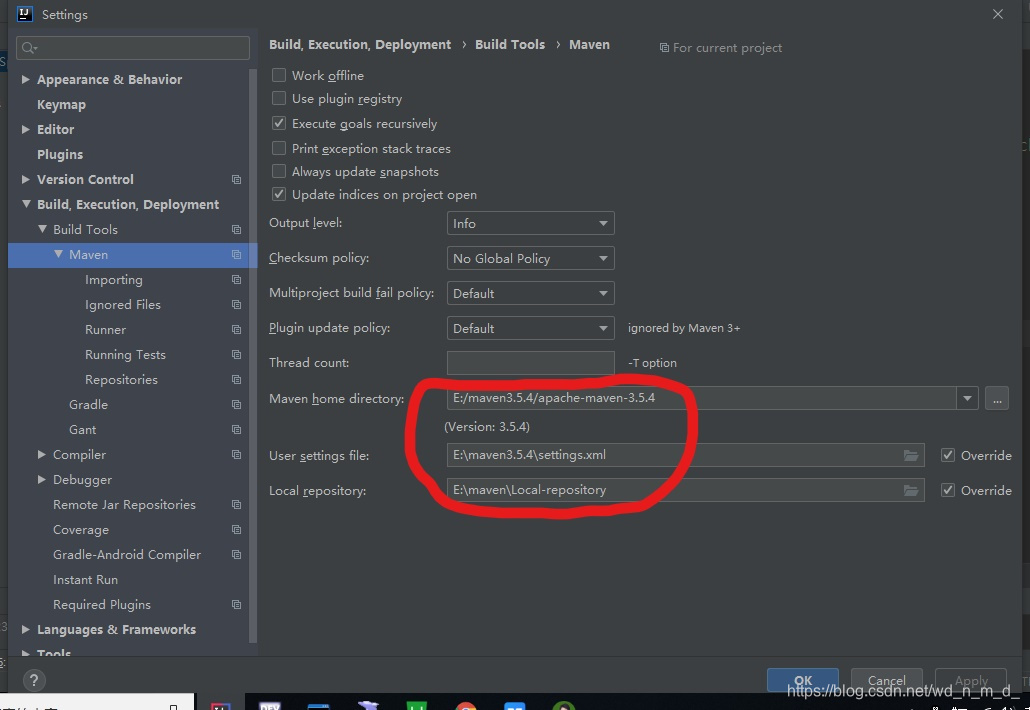The width and height of the screenshot is (1030, 710).
Task: Click the User settings file path field
Action: [x=685, y=455]
